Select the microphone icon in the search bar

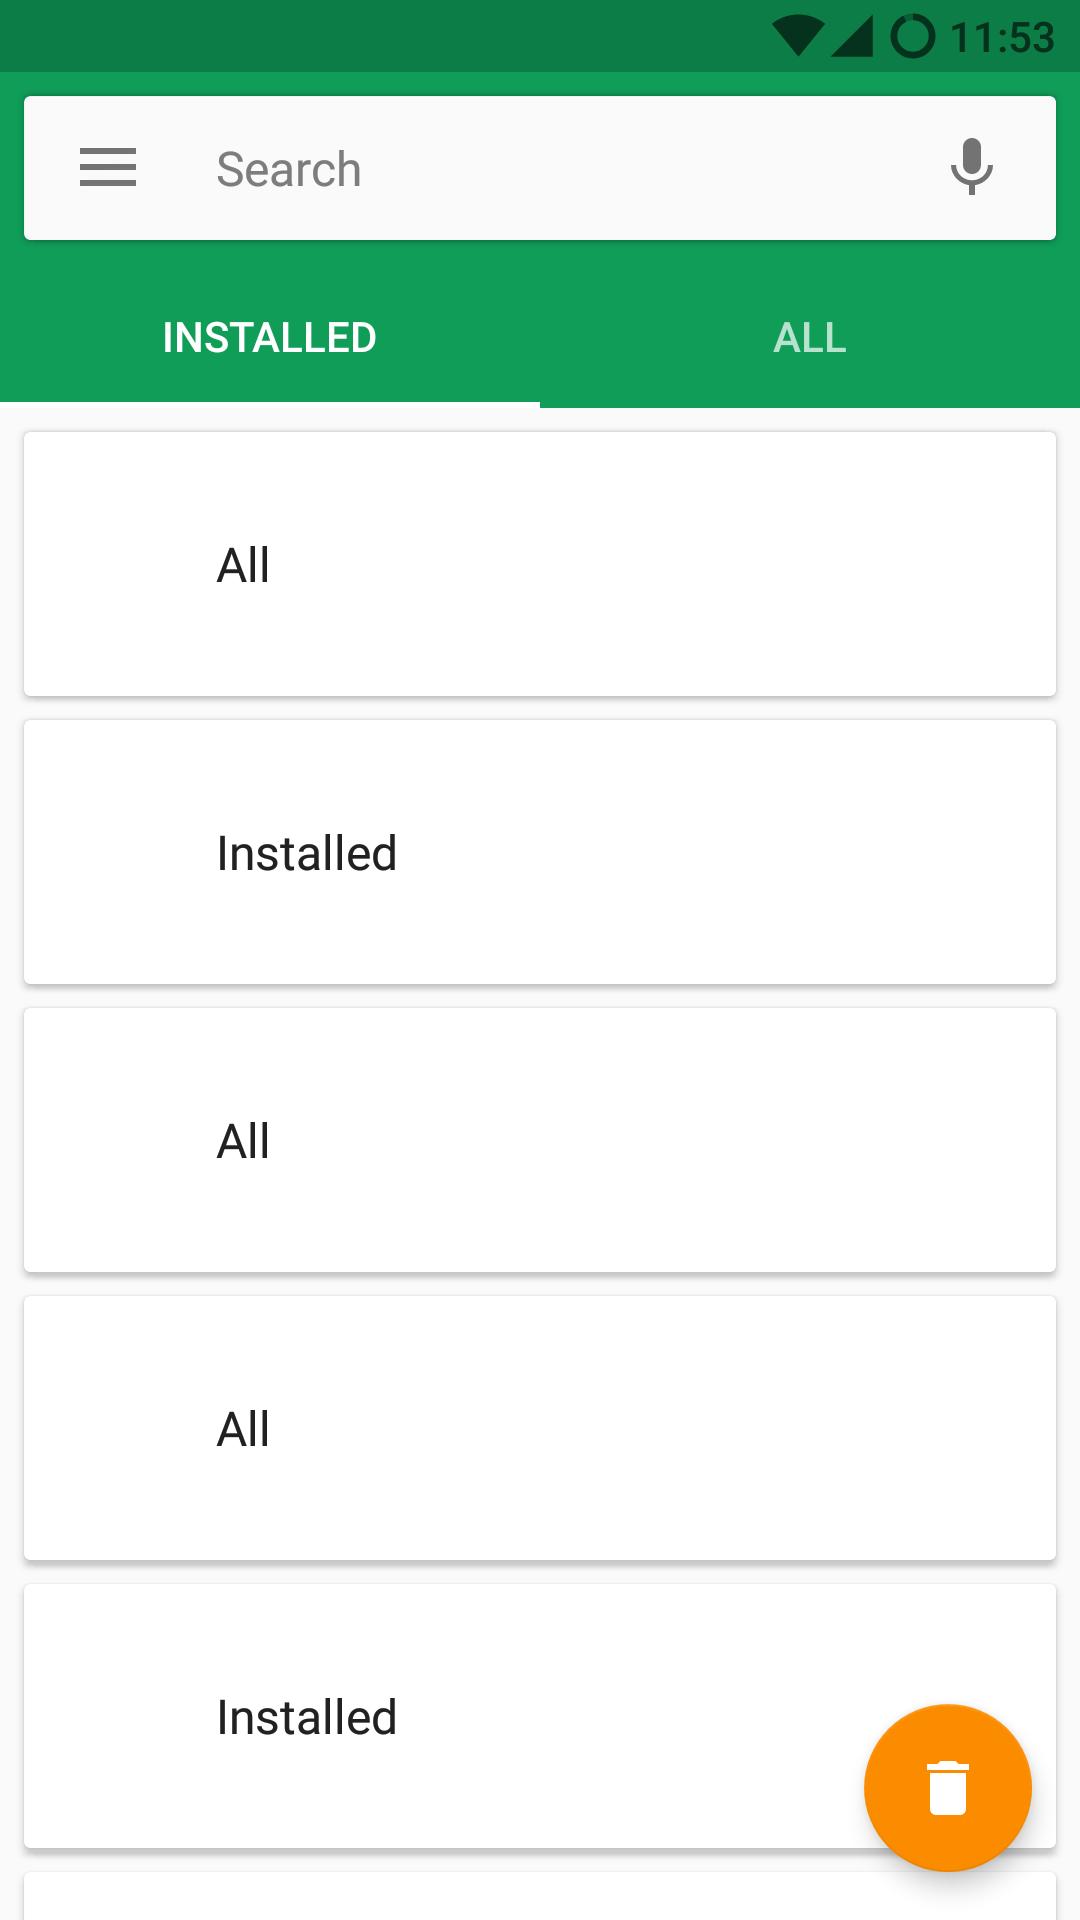click(x=968, y=168)
